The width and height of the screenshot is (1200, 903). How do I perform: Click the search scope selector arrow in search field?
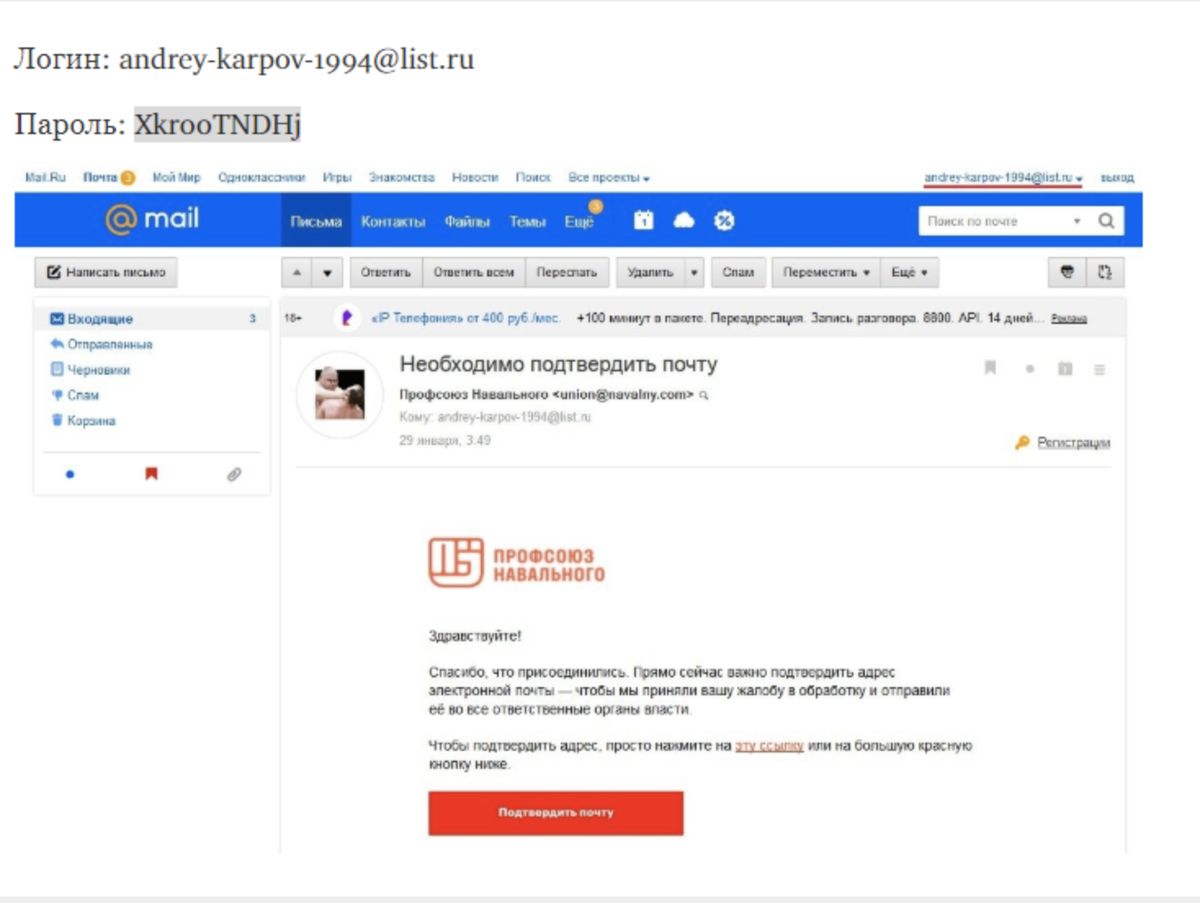click(1077, 221)
